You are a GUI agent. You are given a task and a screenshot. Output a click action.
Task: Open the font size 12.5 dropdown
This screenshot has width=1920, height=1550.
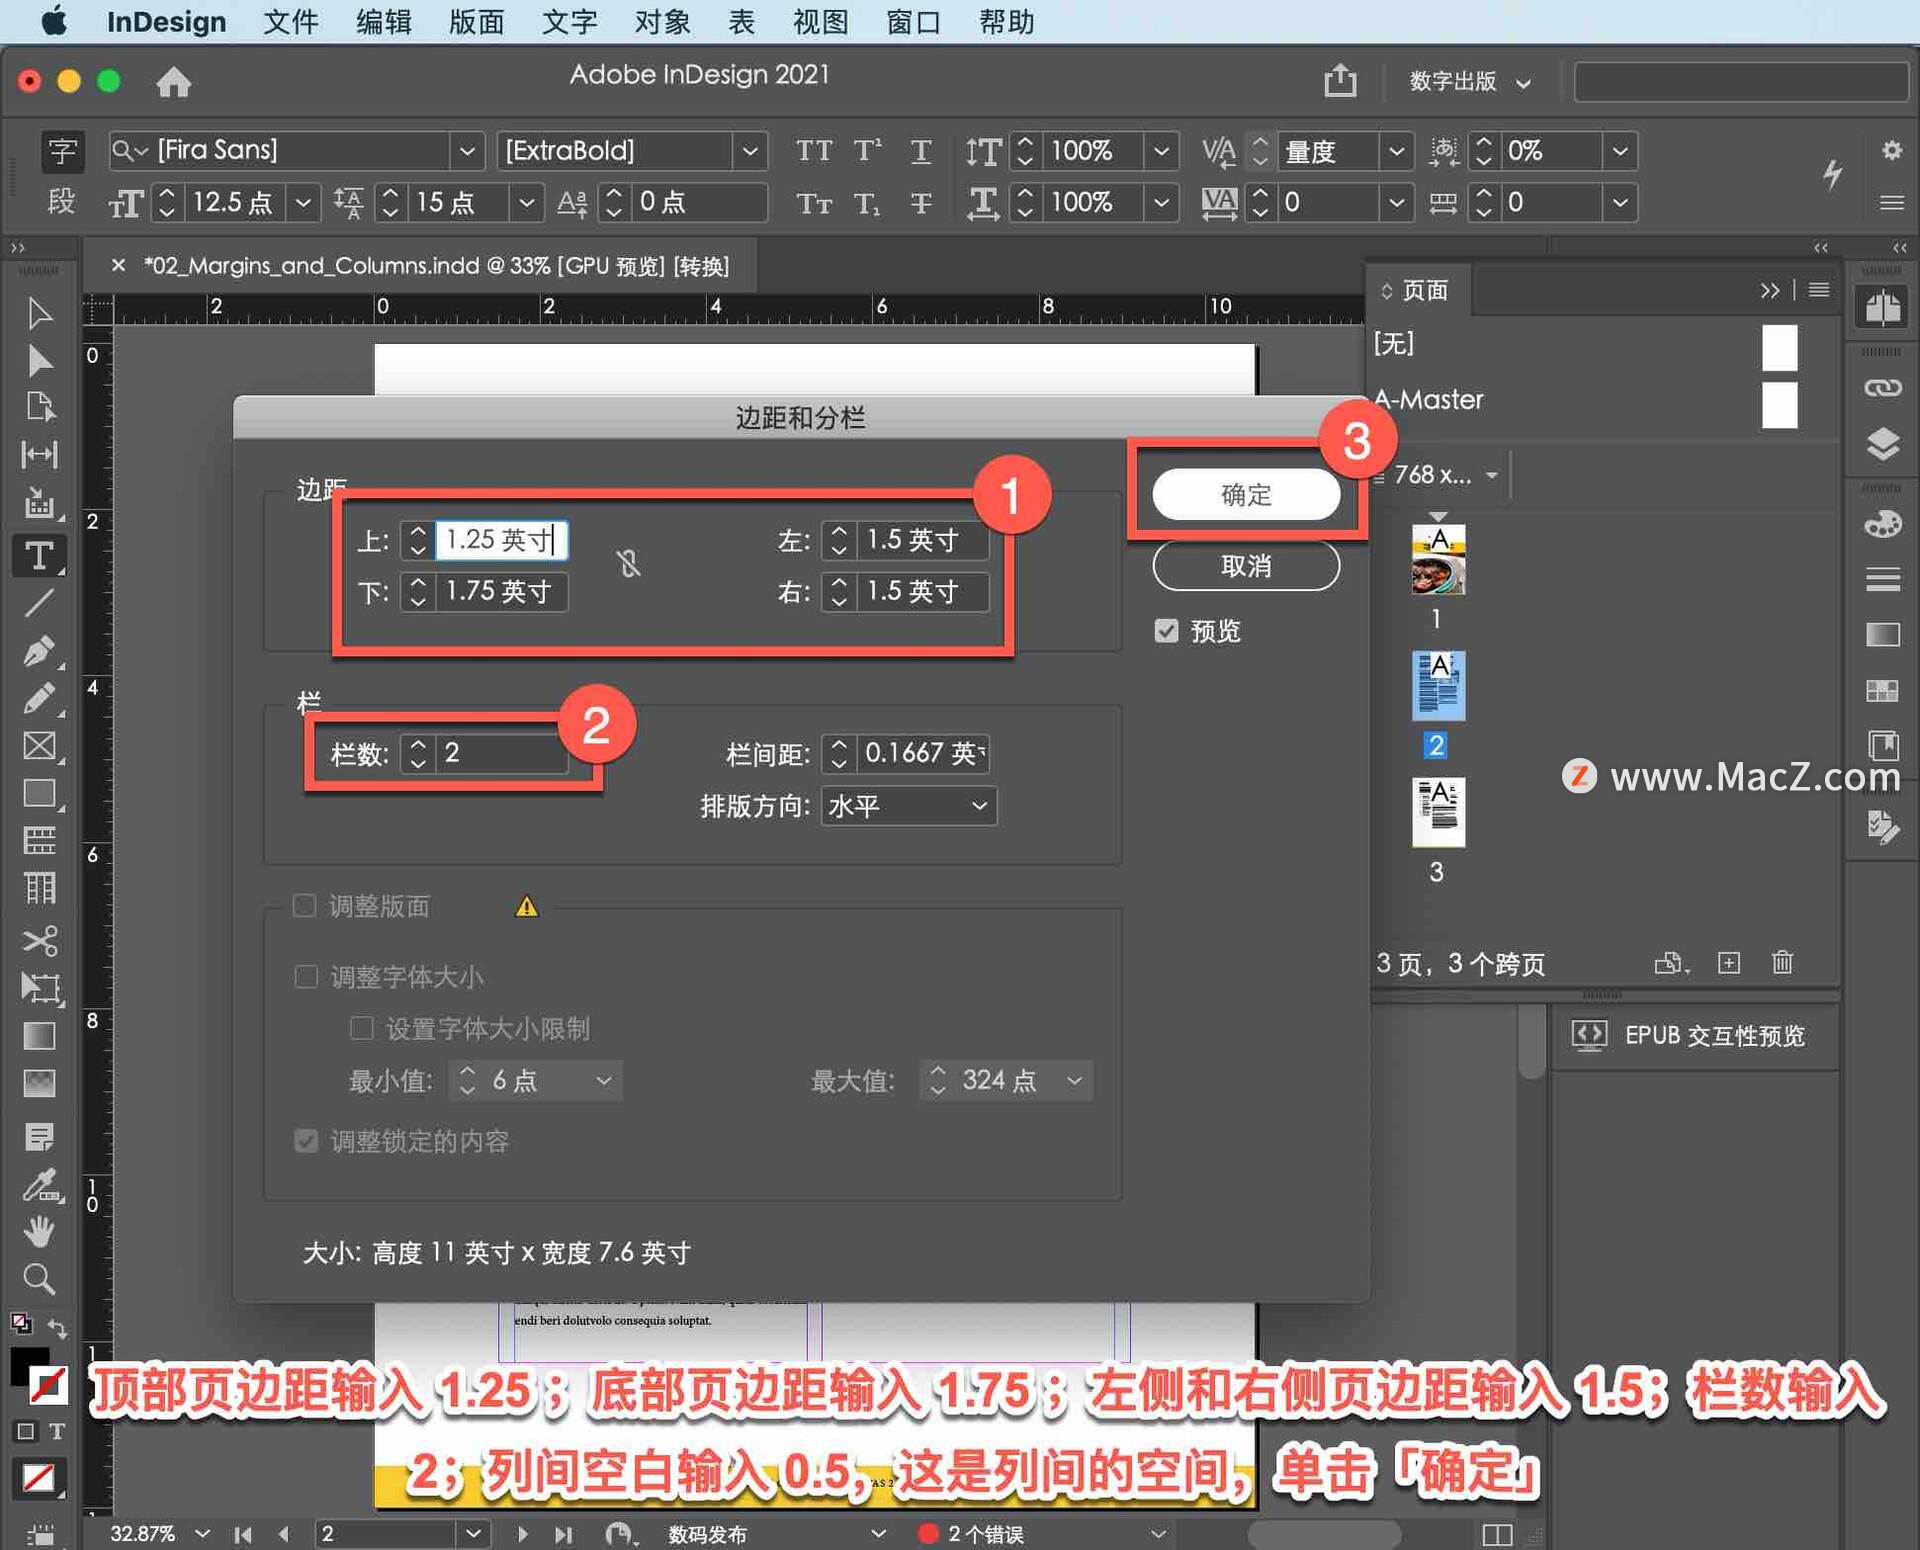click(302, 203)
